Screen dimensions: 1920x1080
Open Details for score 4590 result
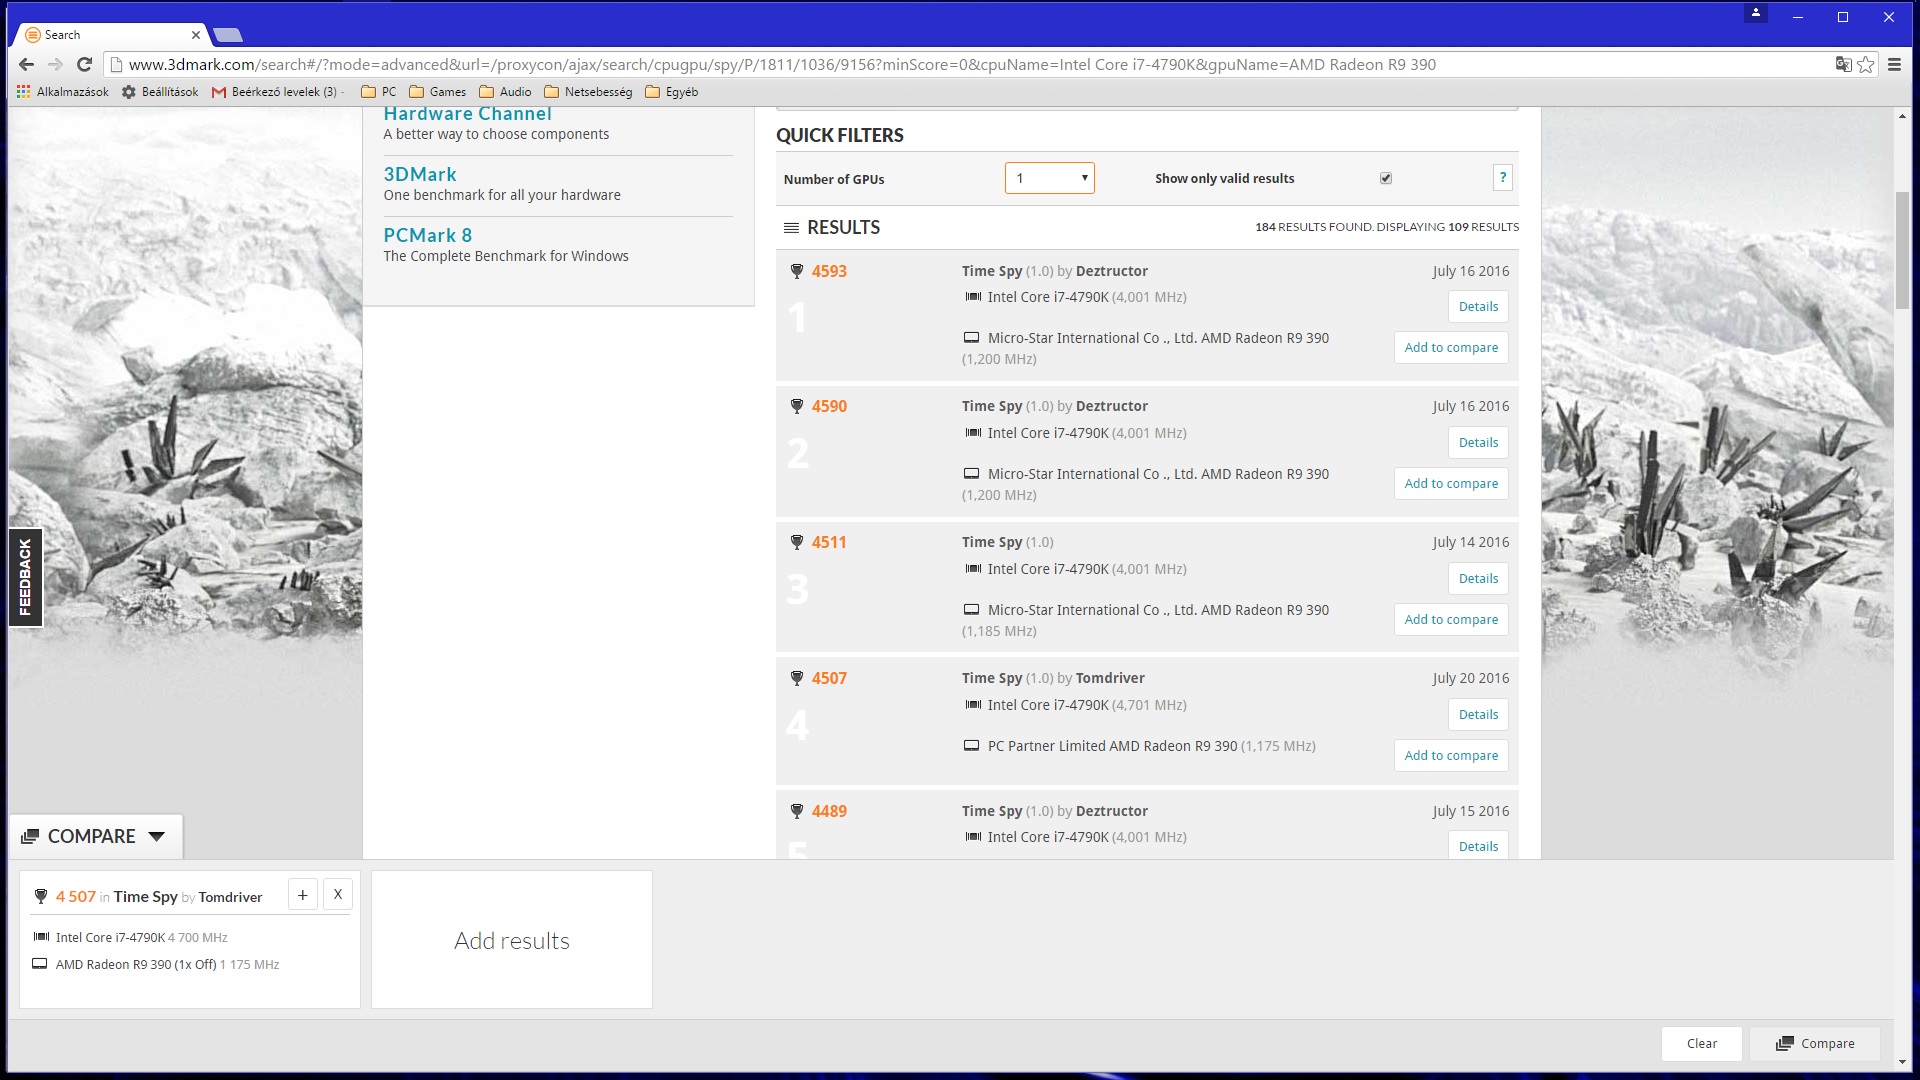point(1478,443)
